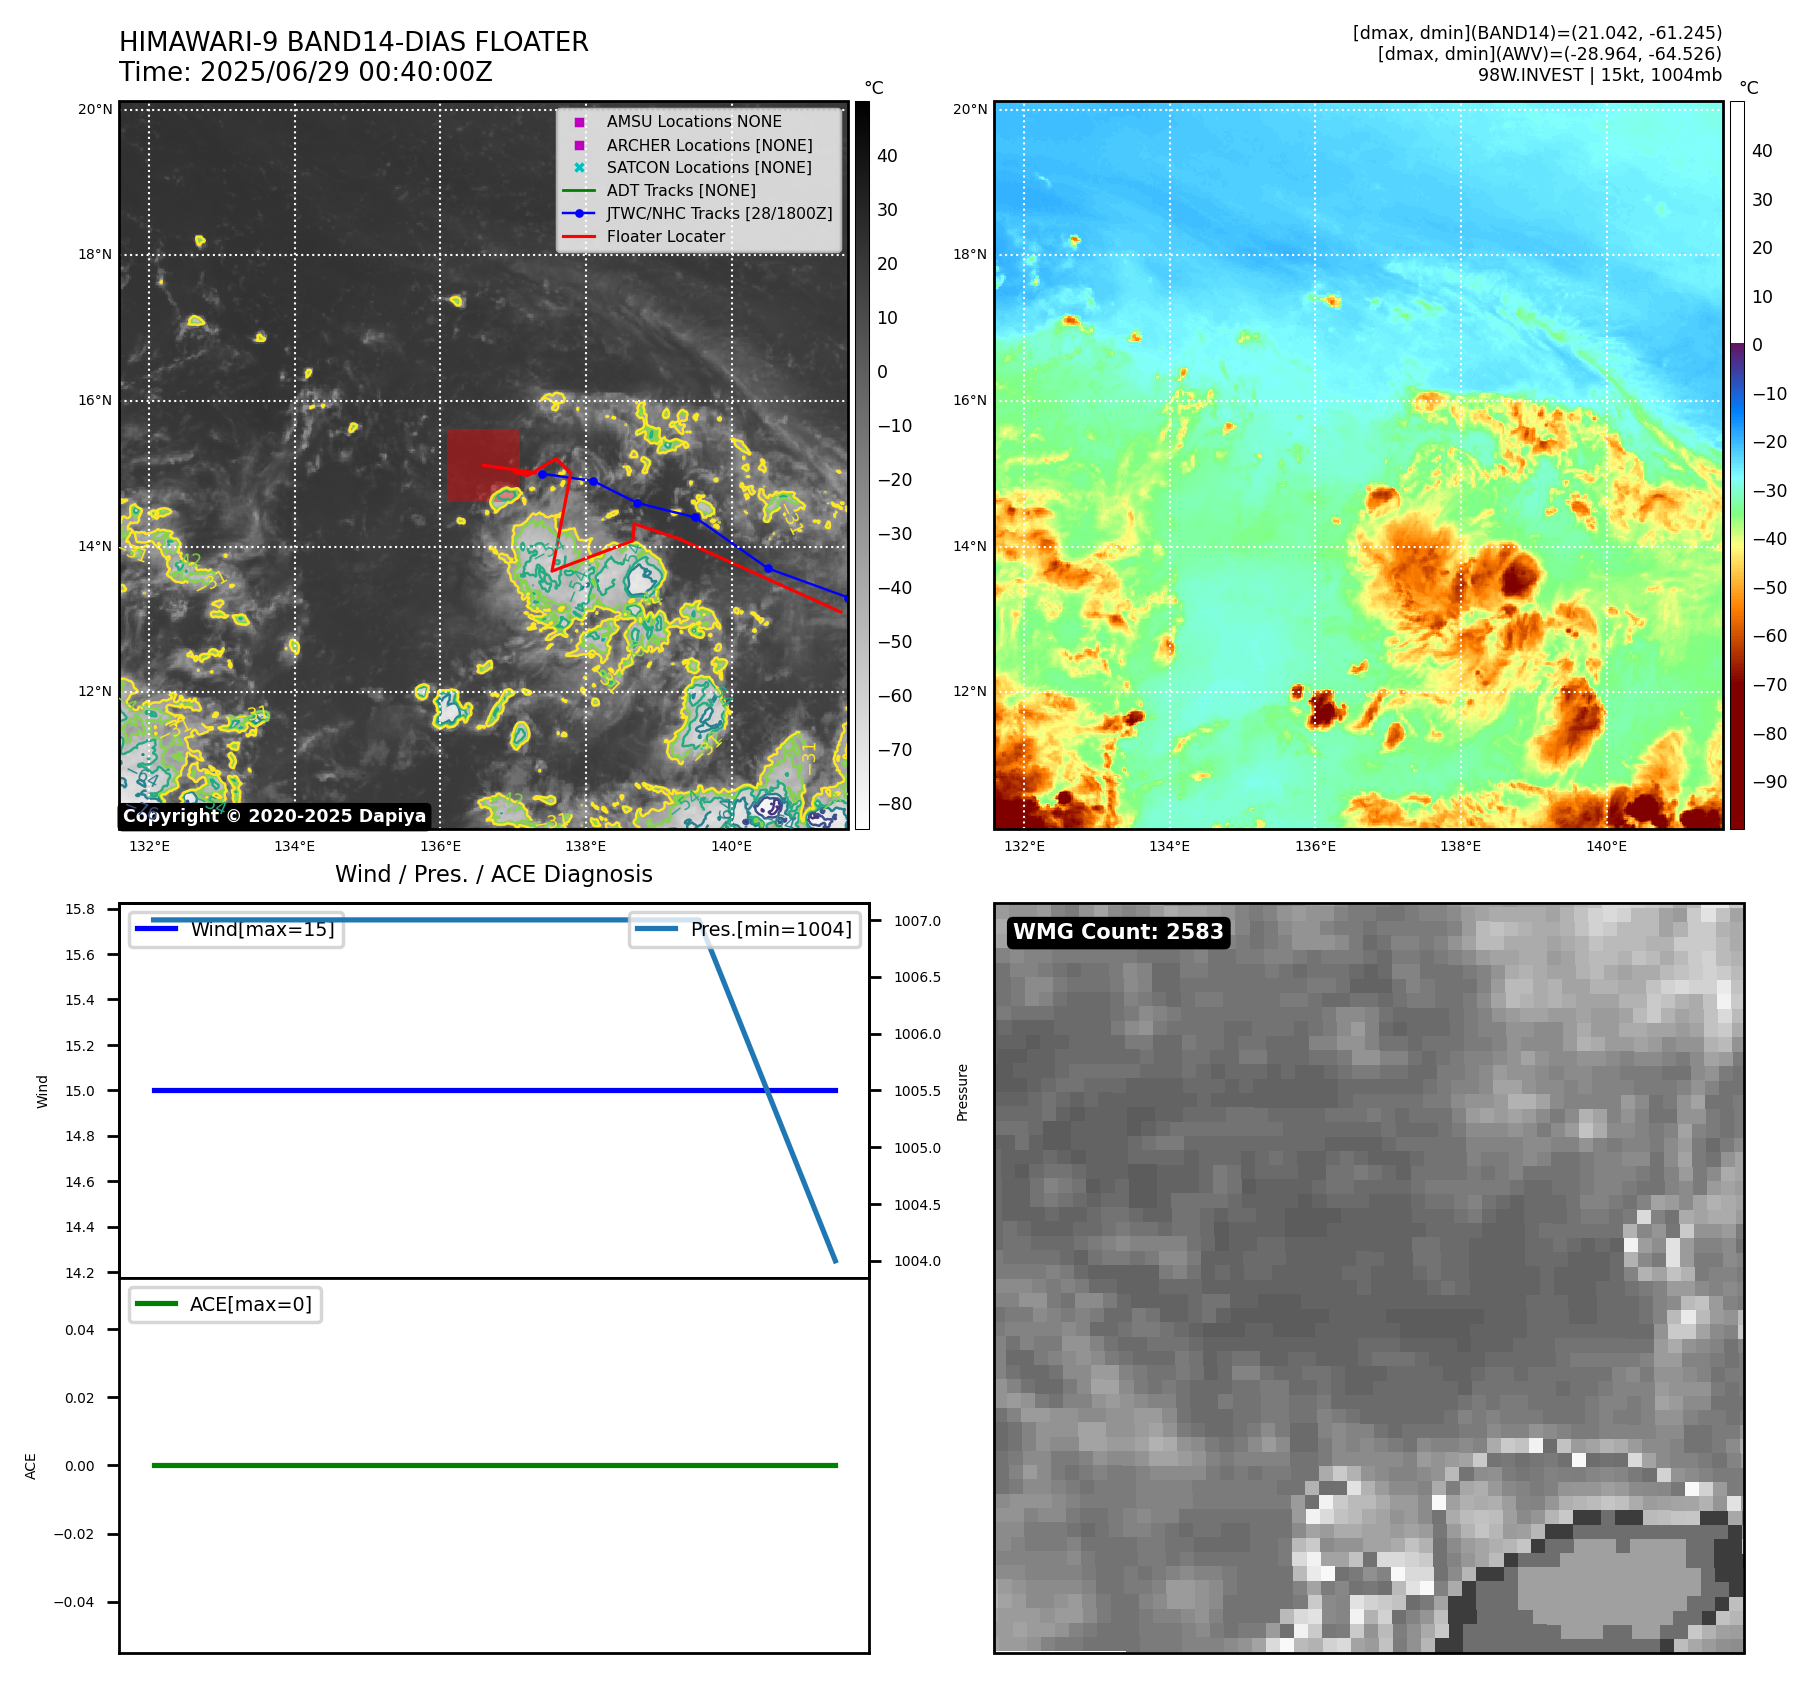This screenshot has width=1813, height=1690.
Task: Click the BAND14 dmax dmin values text
Action: click(1537, 33)
